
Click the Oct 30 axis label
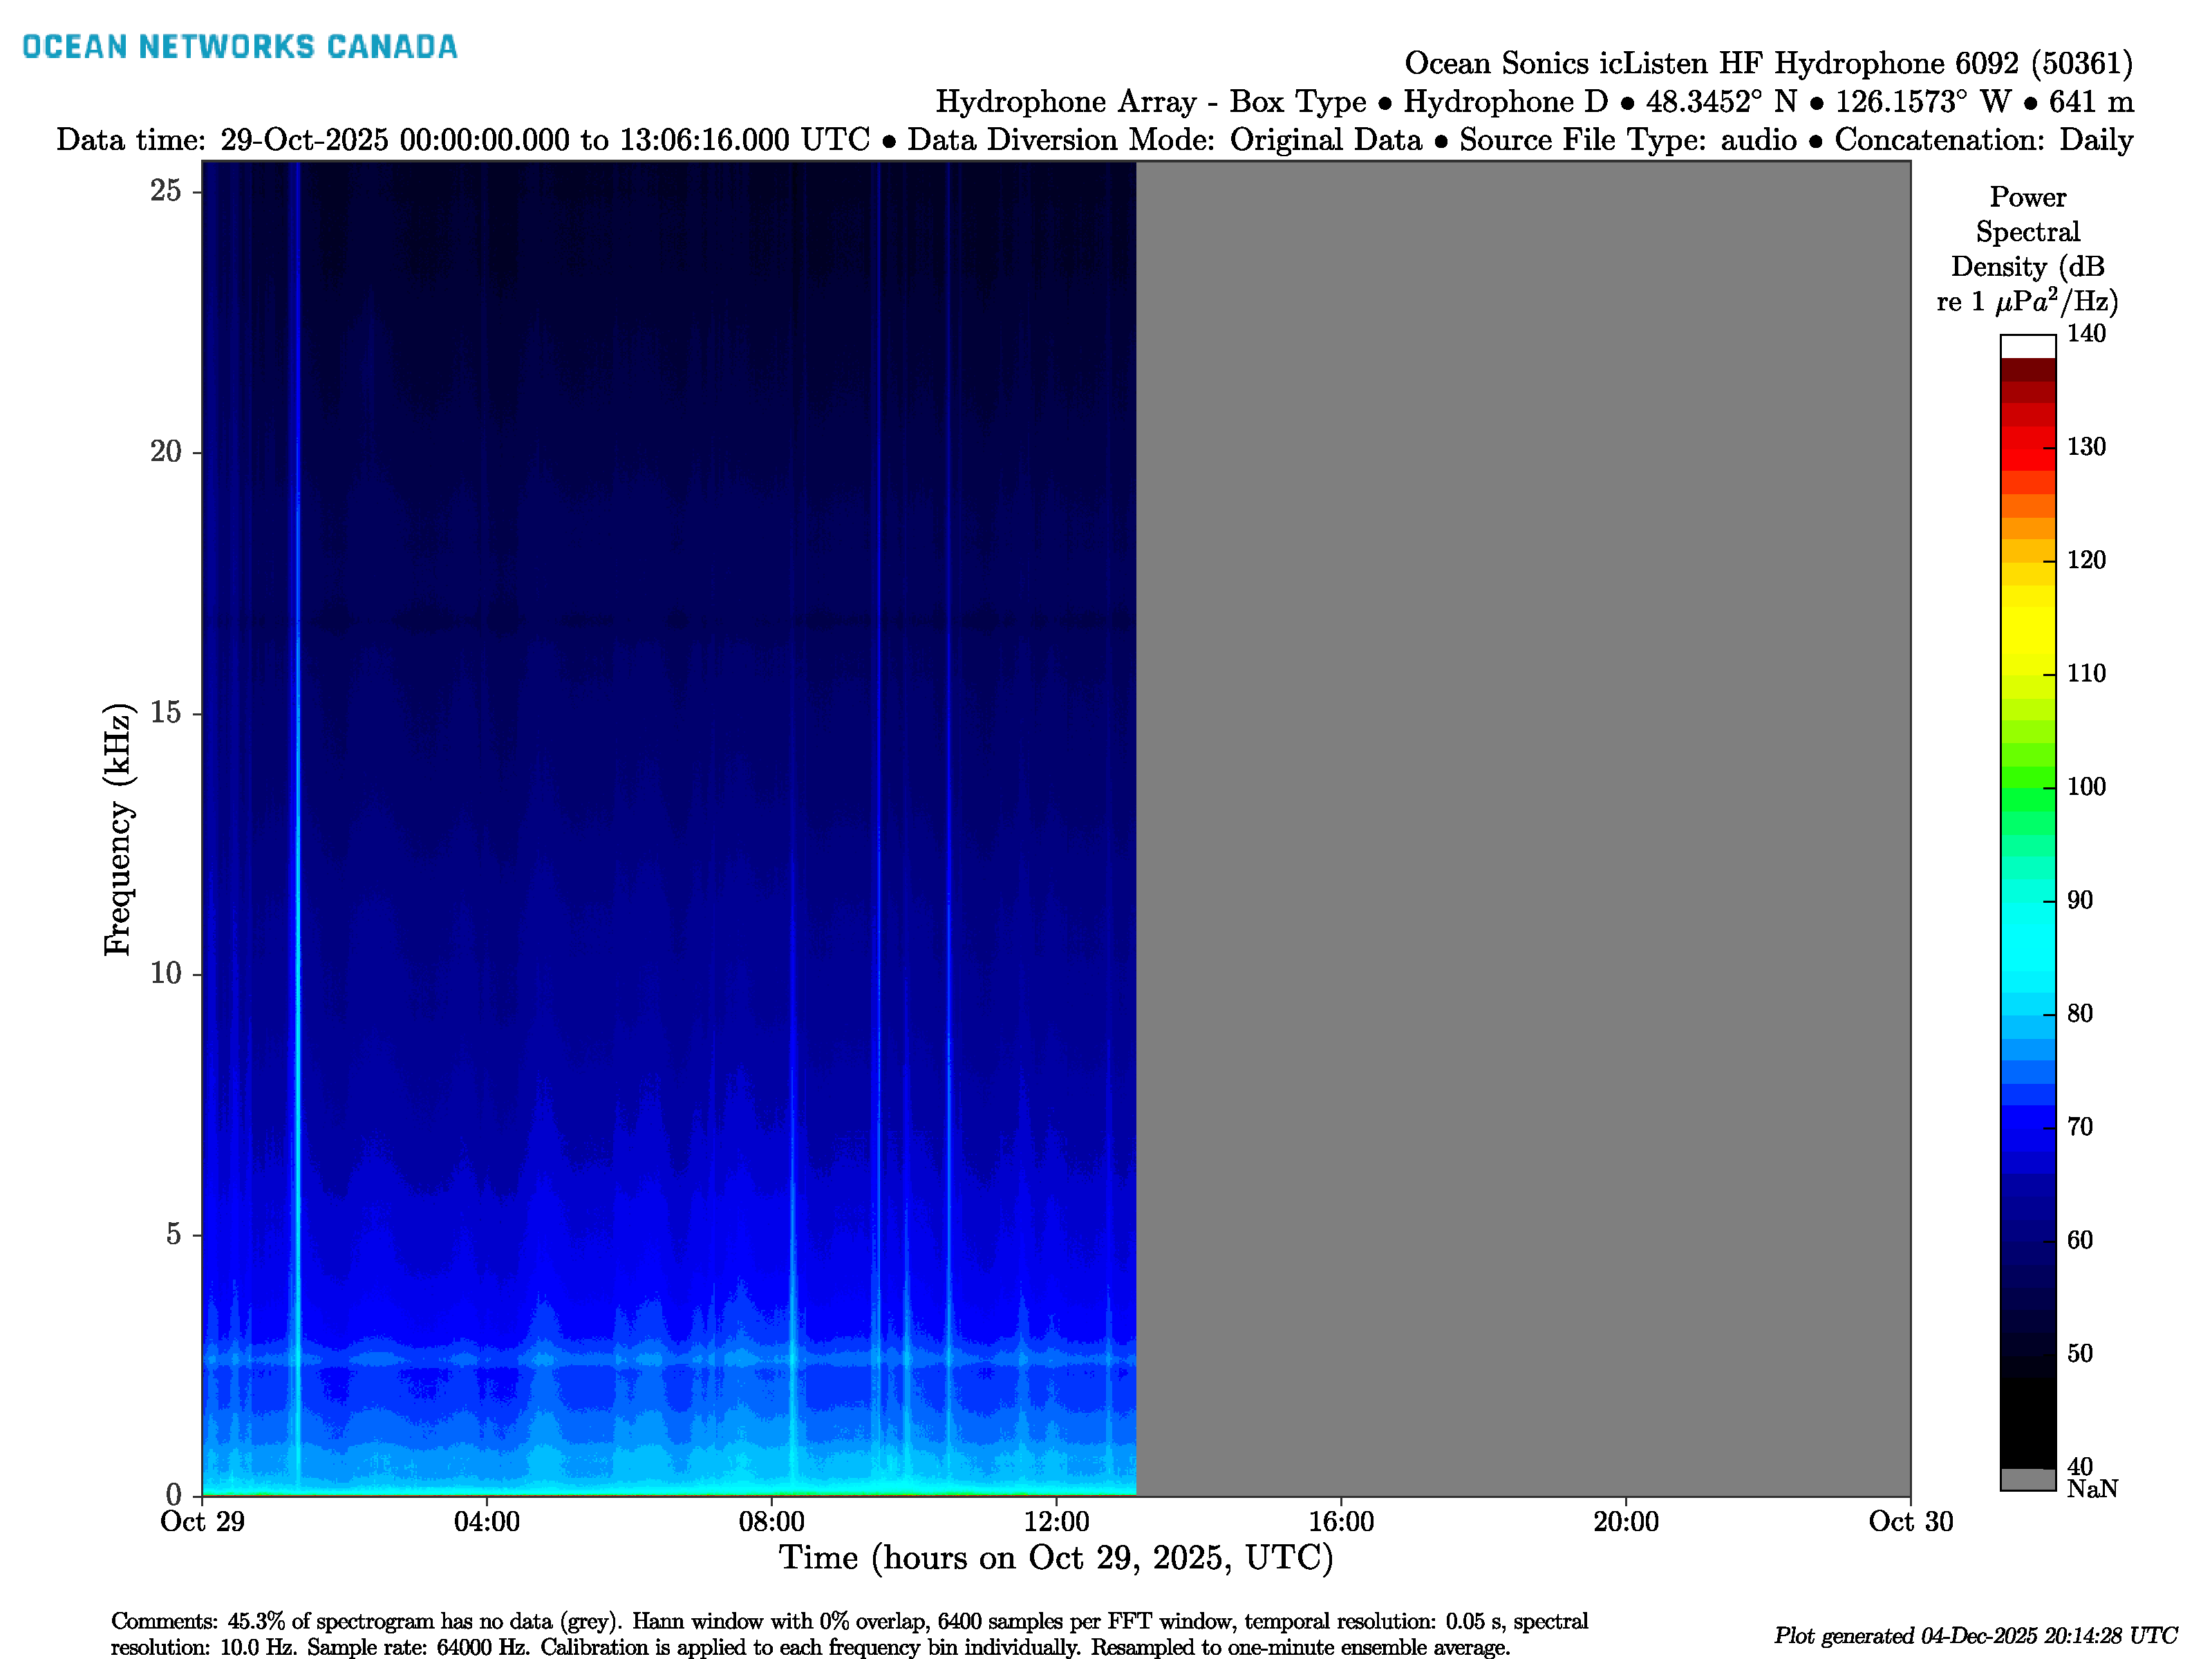click(x=1910, y=1522)
